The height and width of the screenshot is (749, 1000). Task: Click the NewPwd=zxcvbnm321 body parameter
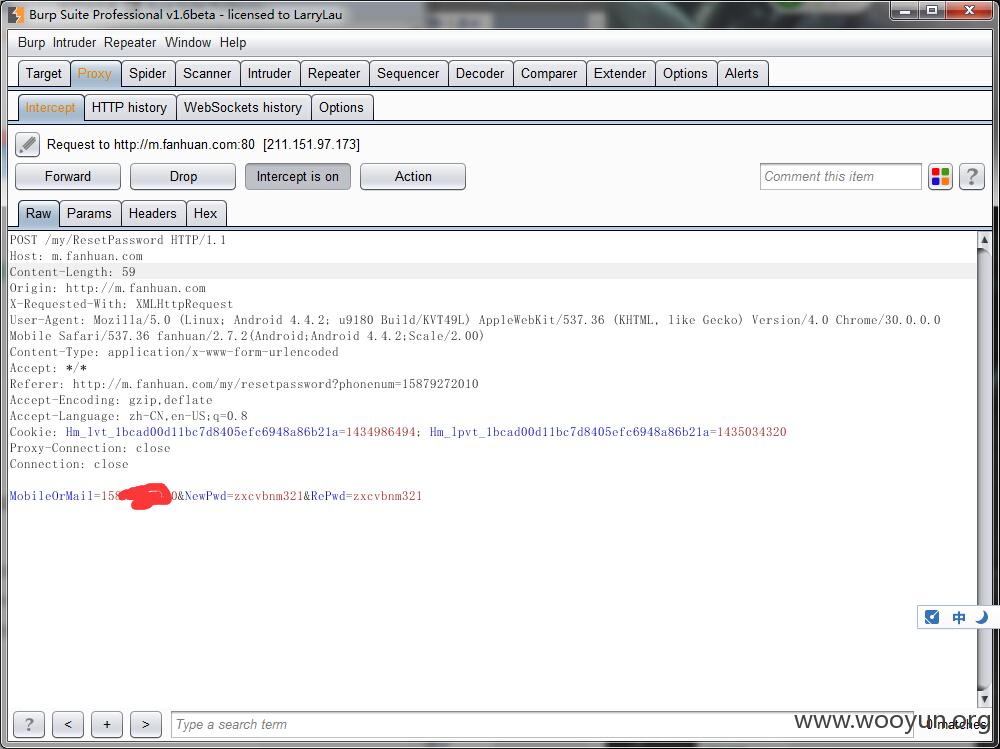244,496
